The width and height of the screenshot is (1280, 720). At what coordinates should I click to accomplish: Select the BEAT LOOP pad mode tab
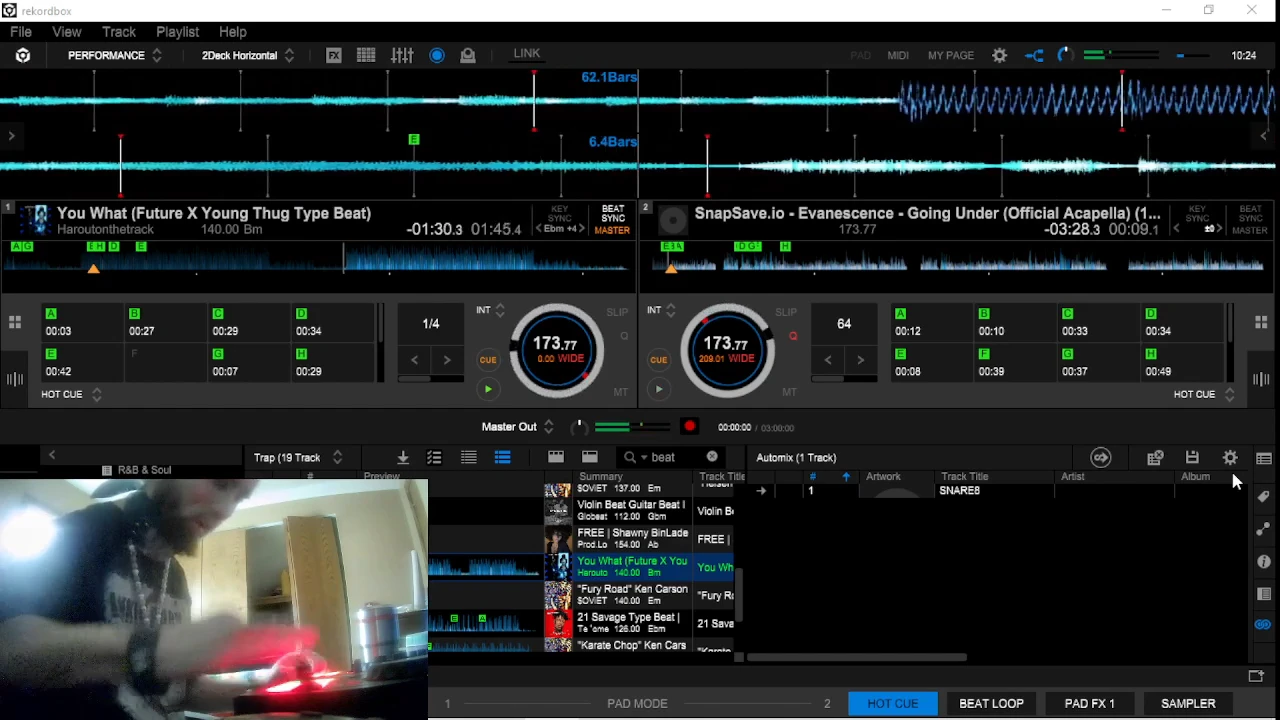(991, 704)
